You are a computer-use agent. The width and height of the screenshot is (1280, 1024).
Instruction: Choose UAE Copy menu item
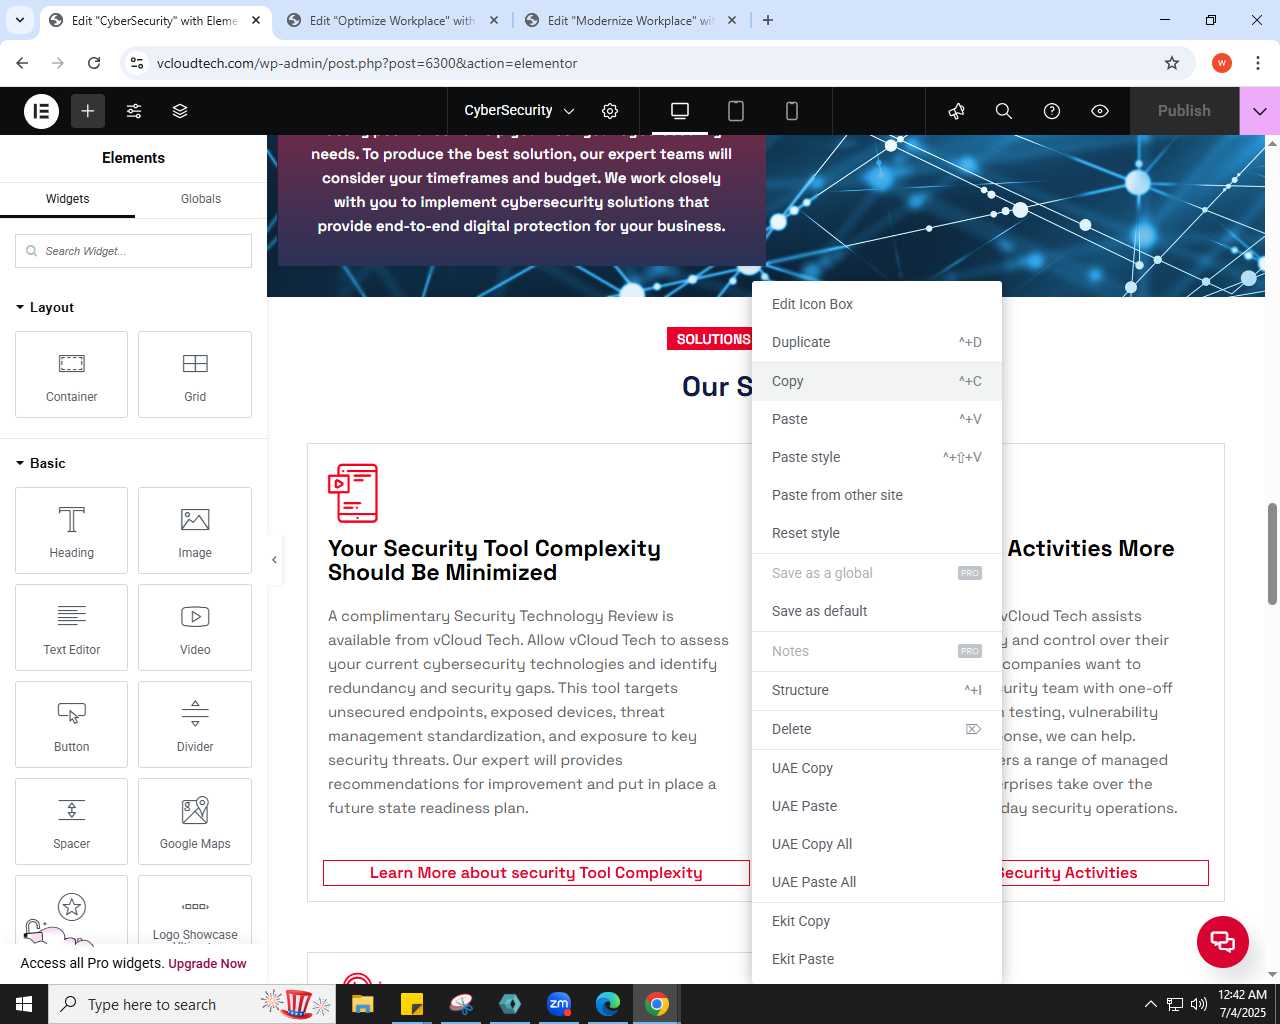tap(877, 768)
